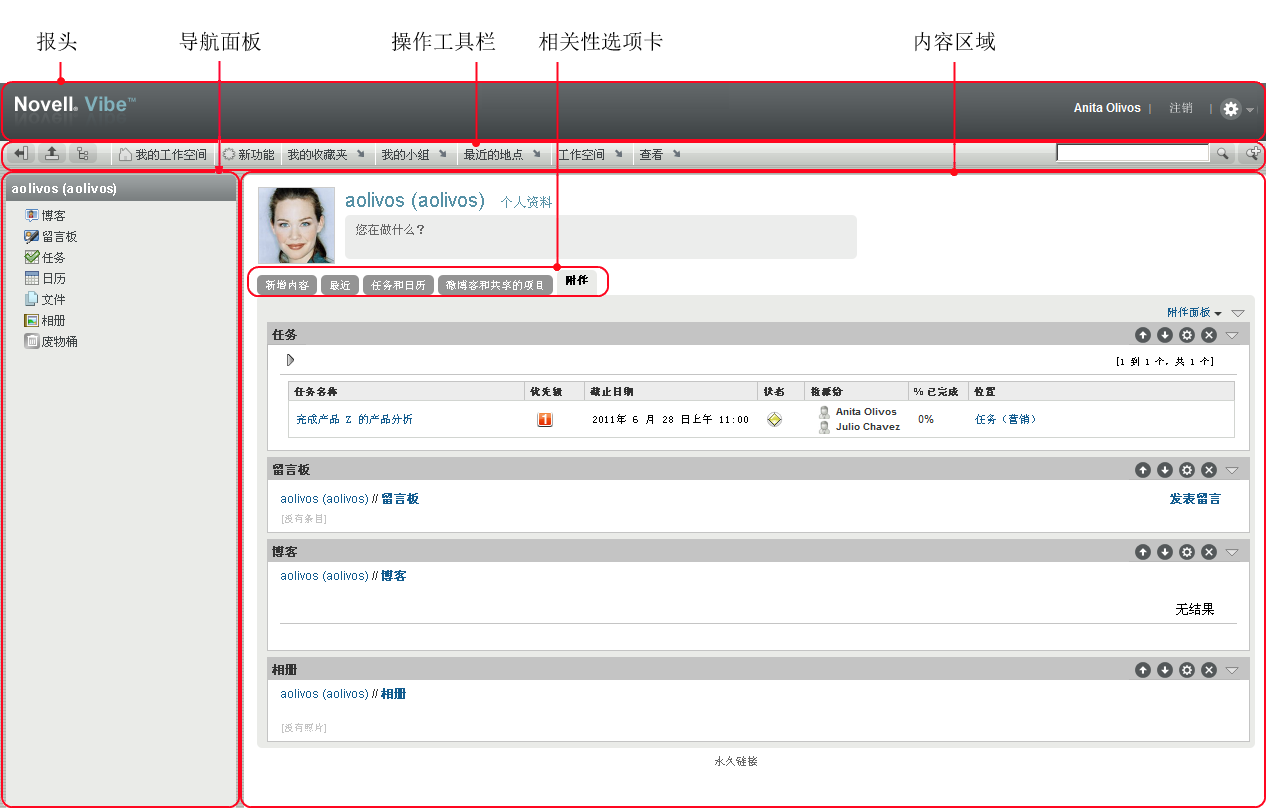Remove the 相册 accessory
Viewport: 1266px width, 808px height.
click(x=1209, y=670)
